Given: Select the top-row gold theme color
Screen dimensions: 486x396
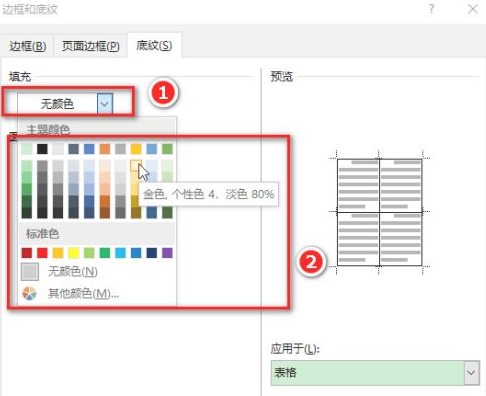Looking at the screenshot, I should click(136, 149).
